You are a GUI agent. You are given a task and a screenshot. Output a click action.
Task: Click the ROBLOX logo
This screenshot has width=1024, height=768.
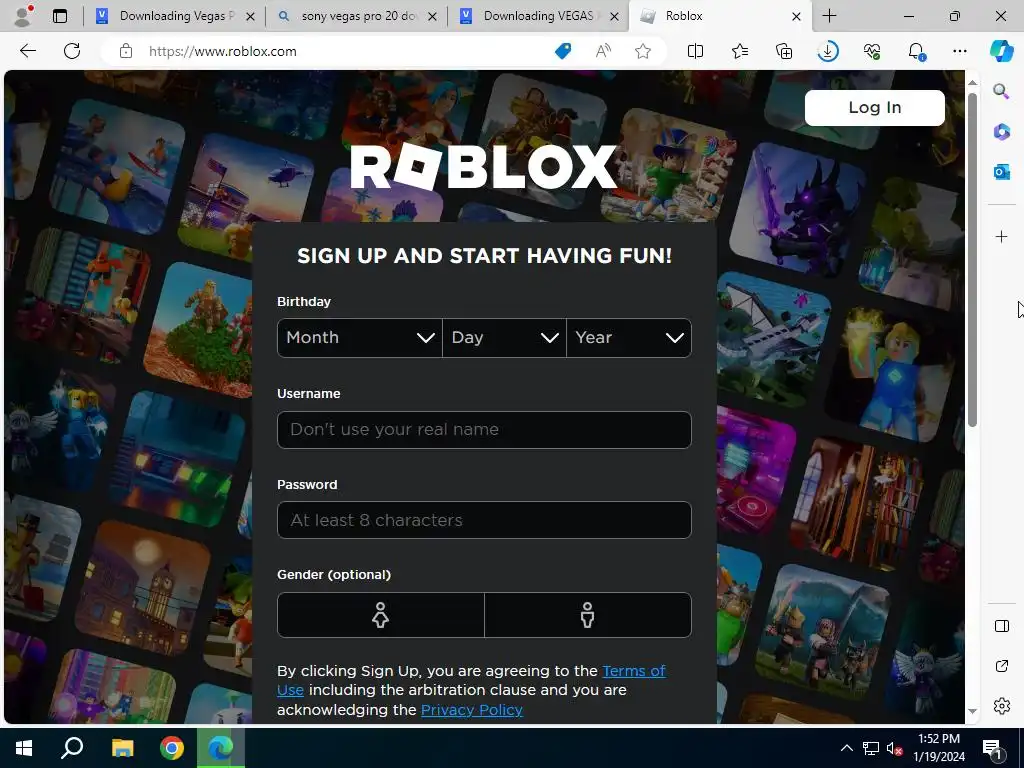pos(483,167)
